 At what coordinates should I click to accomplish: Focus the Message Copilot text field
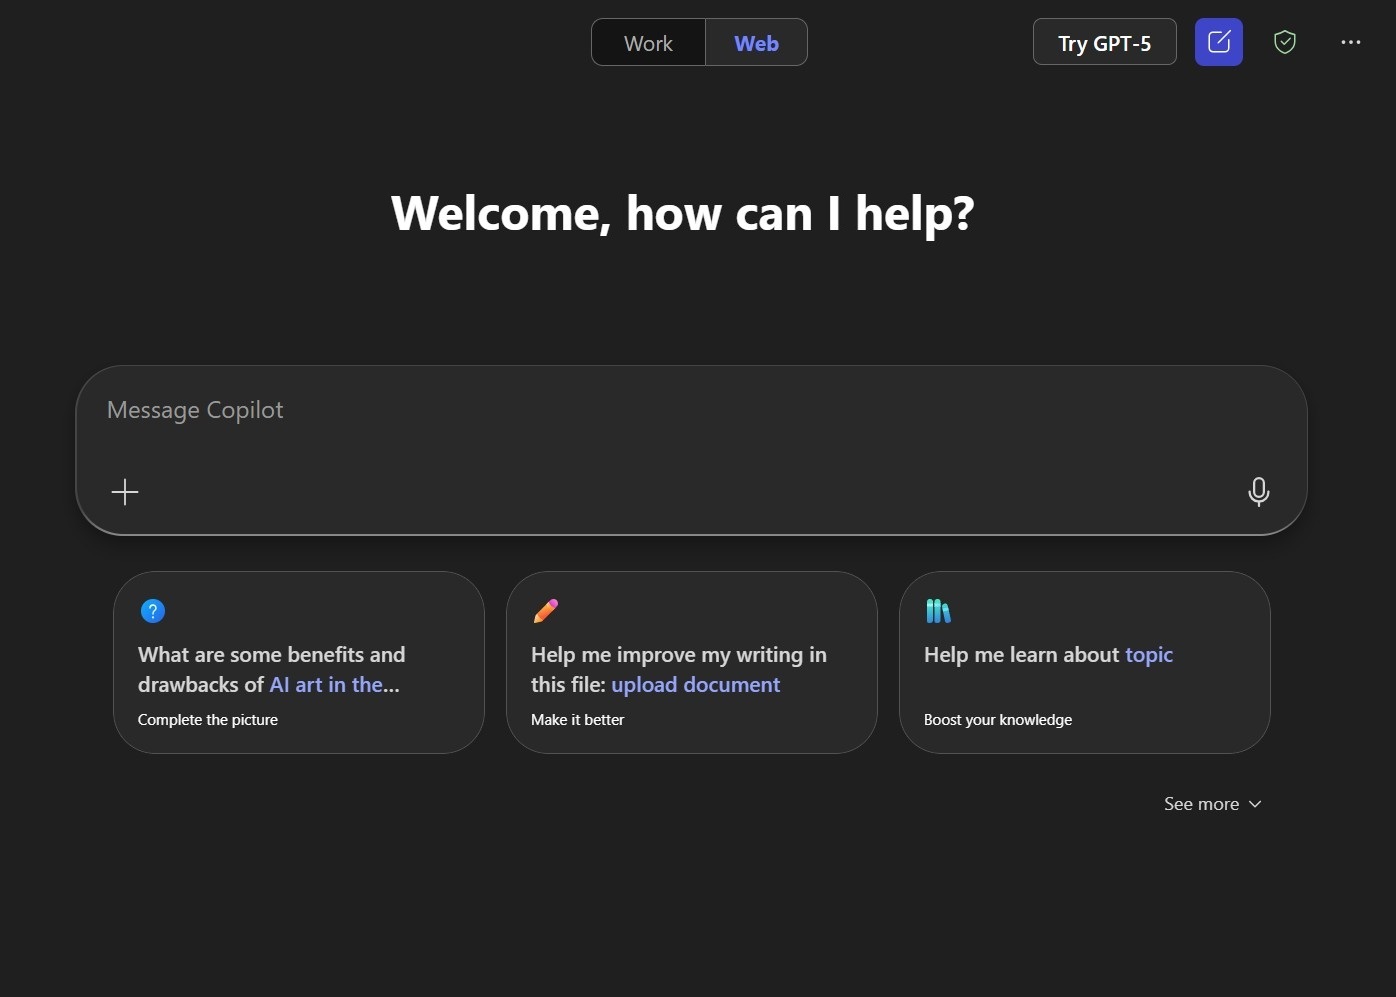point(690,411)
